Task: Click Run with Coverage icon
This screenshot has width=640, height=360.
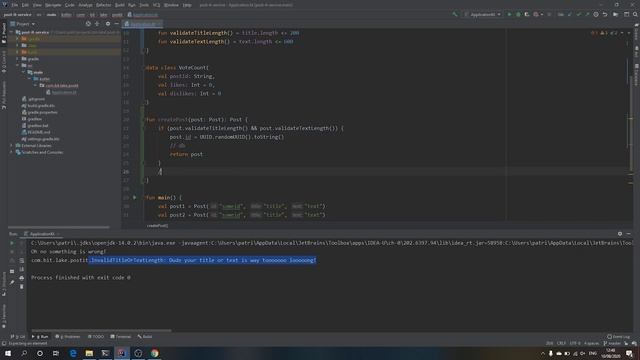Action: (x=527, y=14)
